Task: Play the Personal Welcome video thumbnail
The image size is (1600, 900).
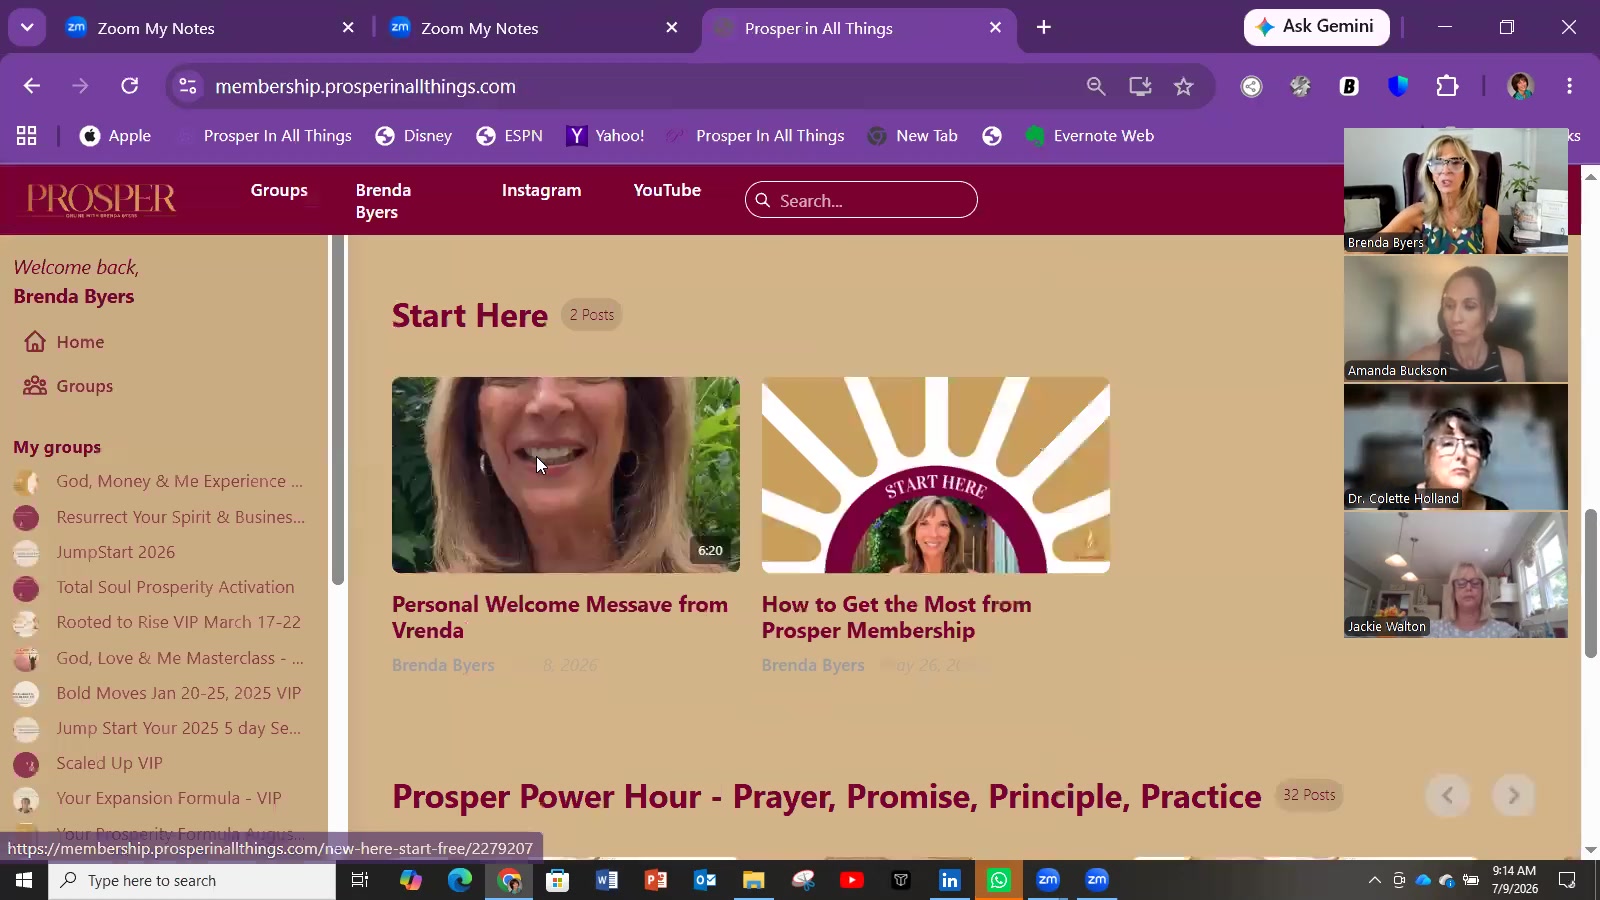Action: [566, 475]
